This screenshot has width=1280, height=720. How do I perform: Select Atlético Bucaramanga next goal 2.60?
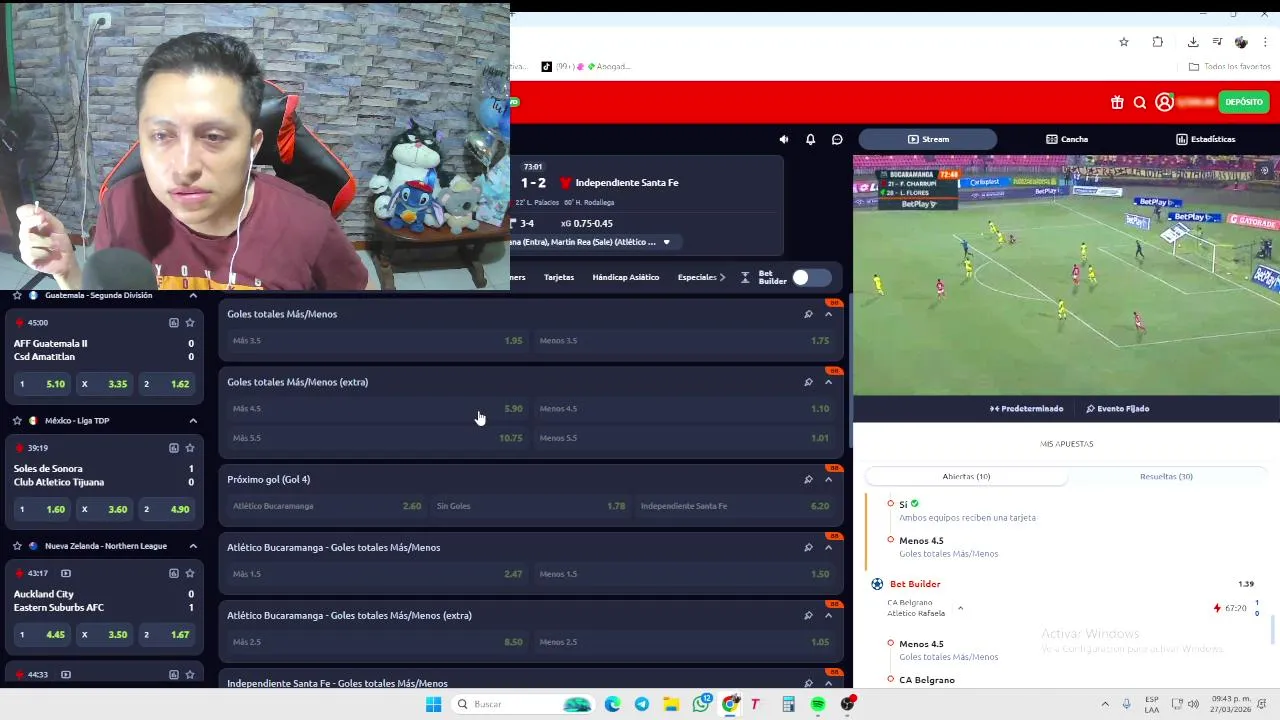(326, 506)
